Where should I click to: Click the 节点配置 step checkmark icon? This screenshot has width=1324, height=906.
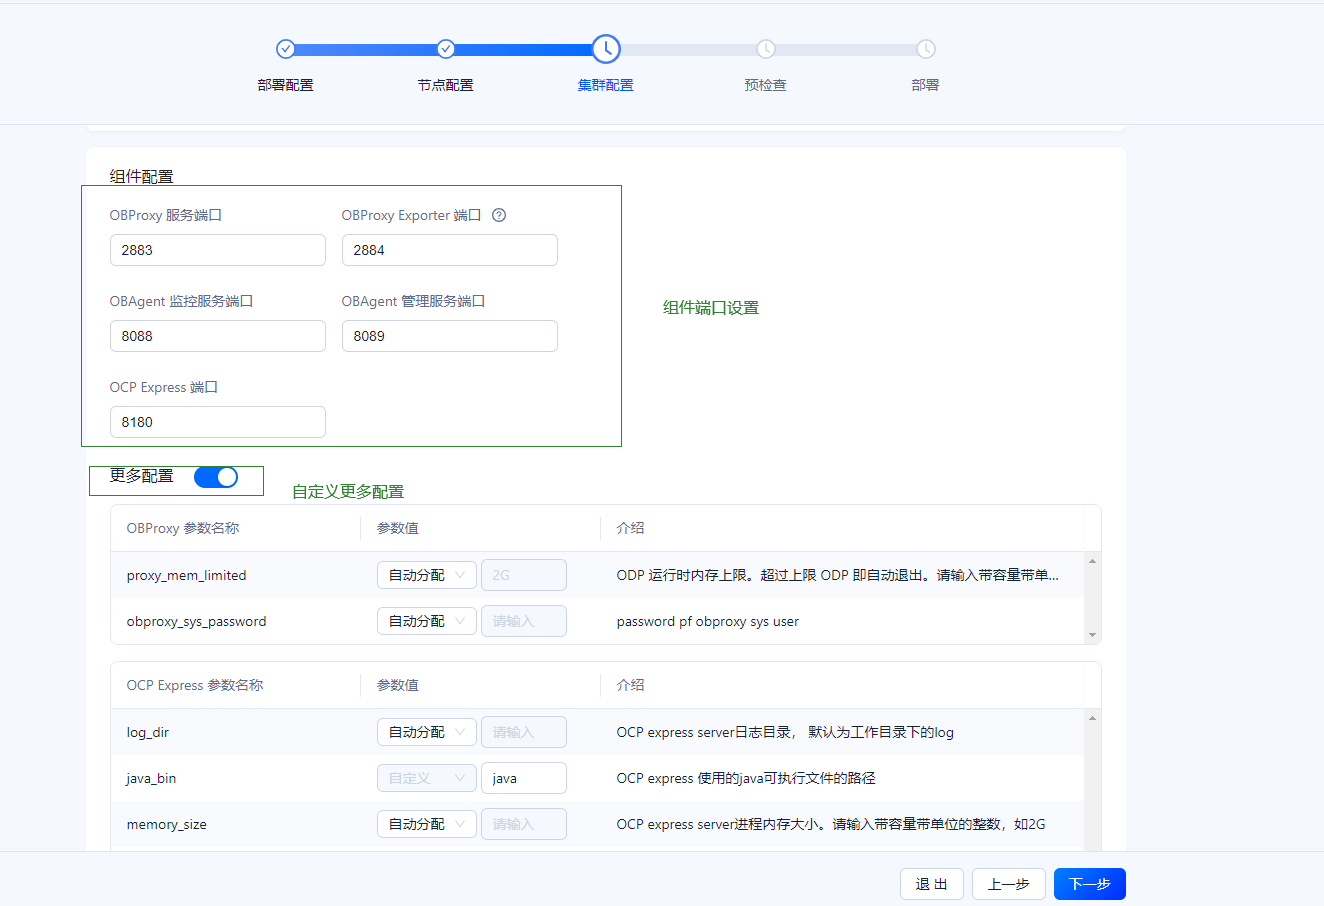pos(446,49)
